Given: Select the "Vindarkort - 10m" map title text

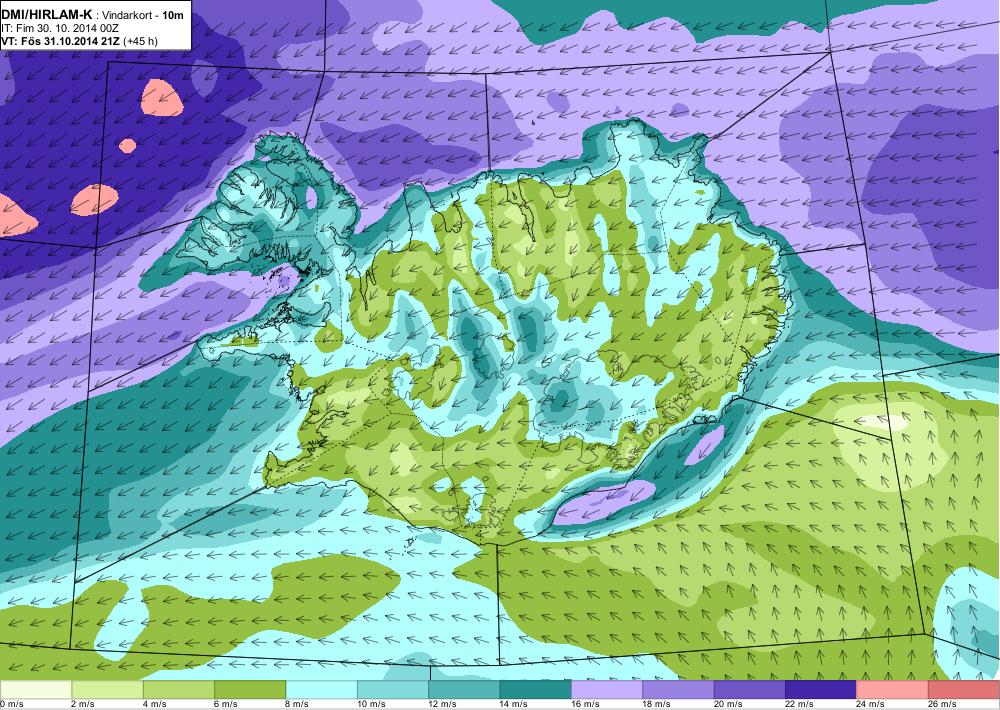Looking at the screenshot, I should tap(142, 15).
